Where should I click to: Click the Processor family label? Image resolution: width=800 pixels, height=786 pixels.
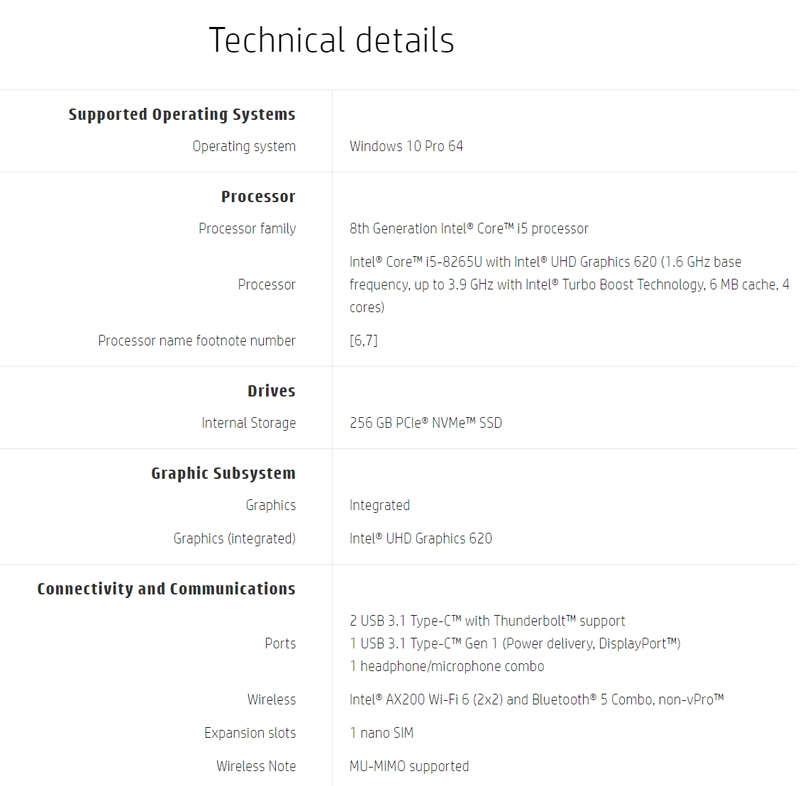click(247, 228)
